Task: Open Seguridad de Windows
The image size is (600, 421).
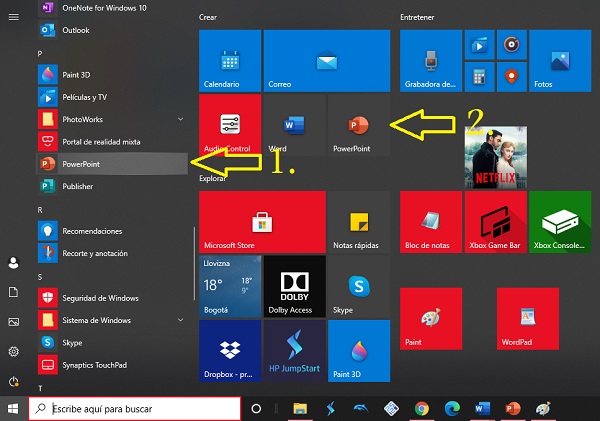Action: coord(112,298)
